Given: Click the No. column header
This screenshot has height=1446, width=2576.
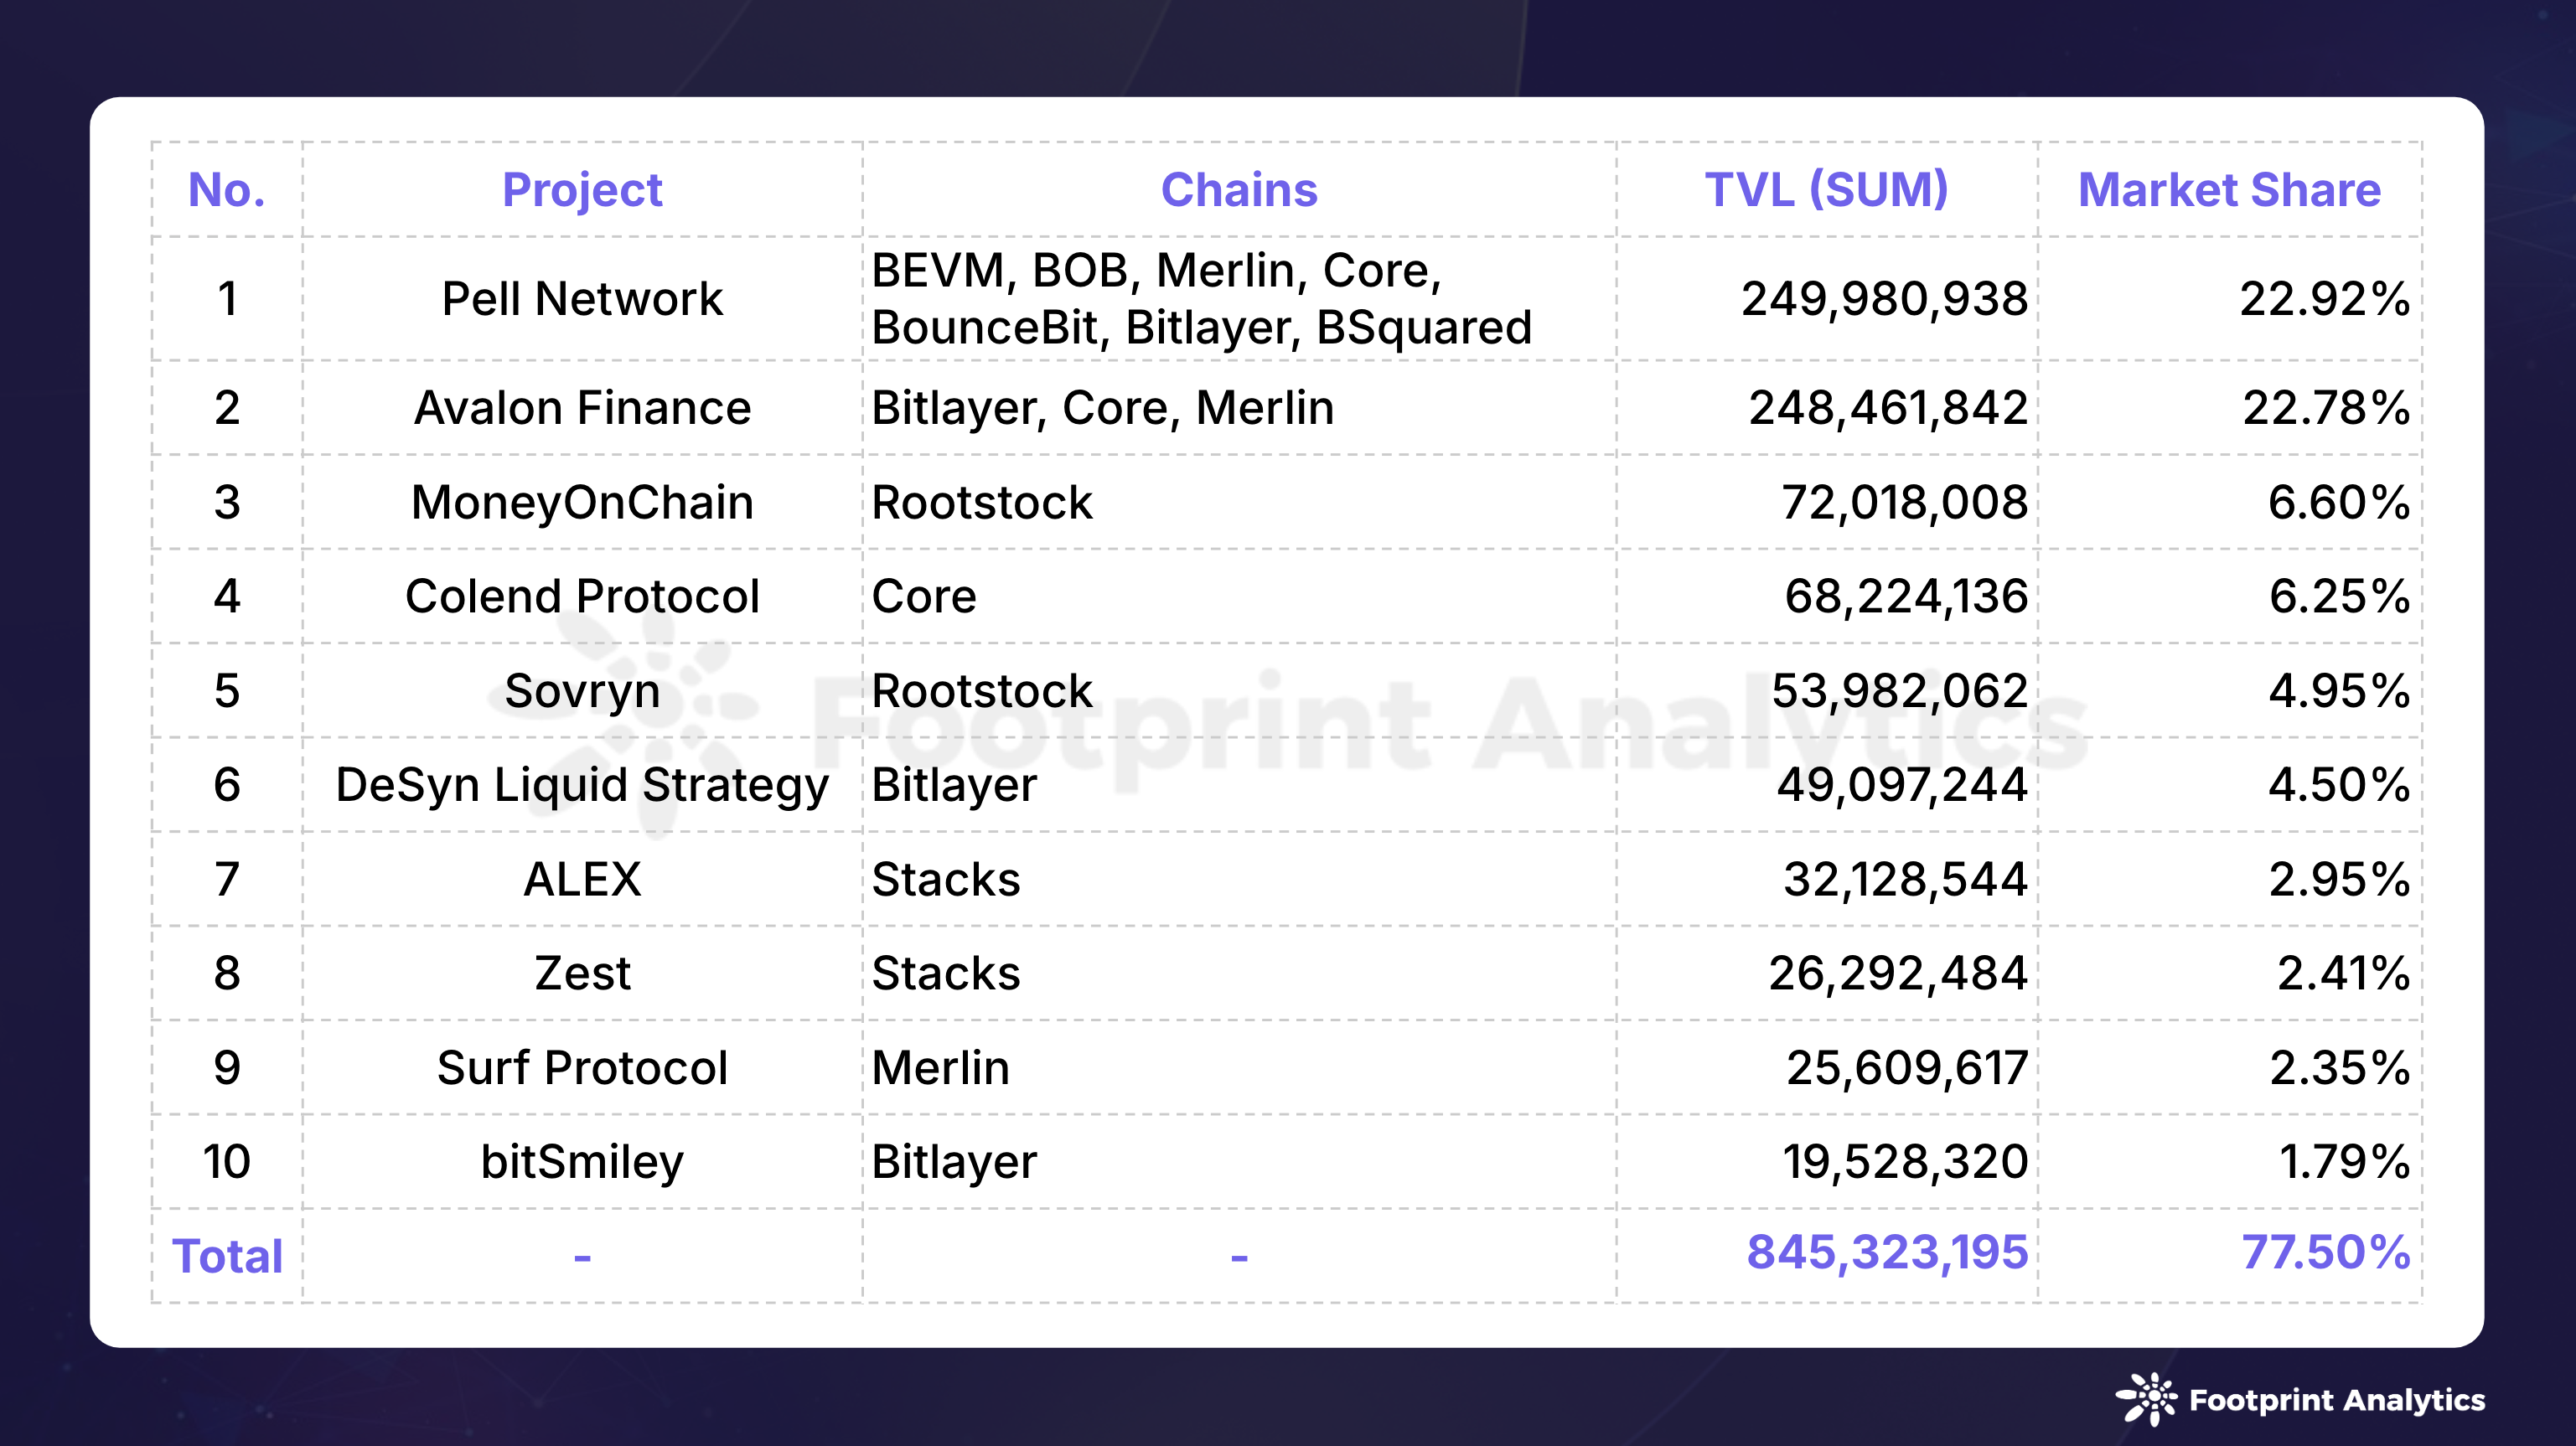Looking at the screenshot, I should tap(227, 190).
